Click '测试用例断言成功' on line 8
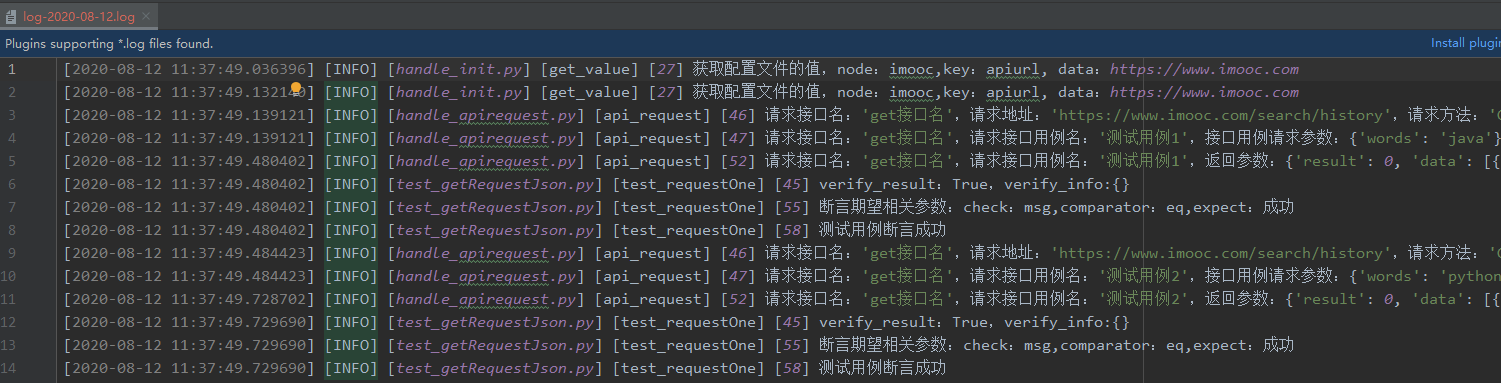The width and height of the screenshot is (1501, 383). pyautogui.click(x=882, y=230)
